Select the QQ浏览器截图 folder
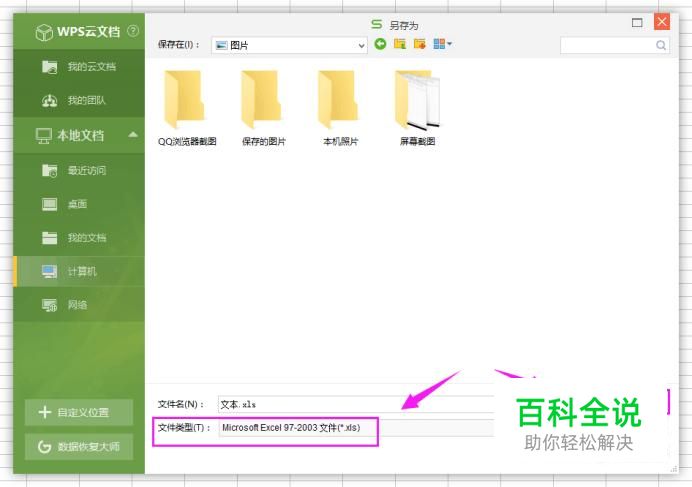 click(x=187, y=108)
